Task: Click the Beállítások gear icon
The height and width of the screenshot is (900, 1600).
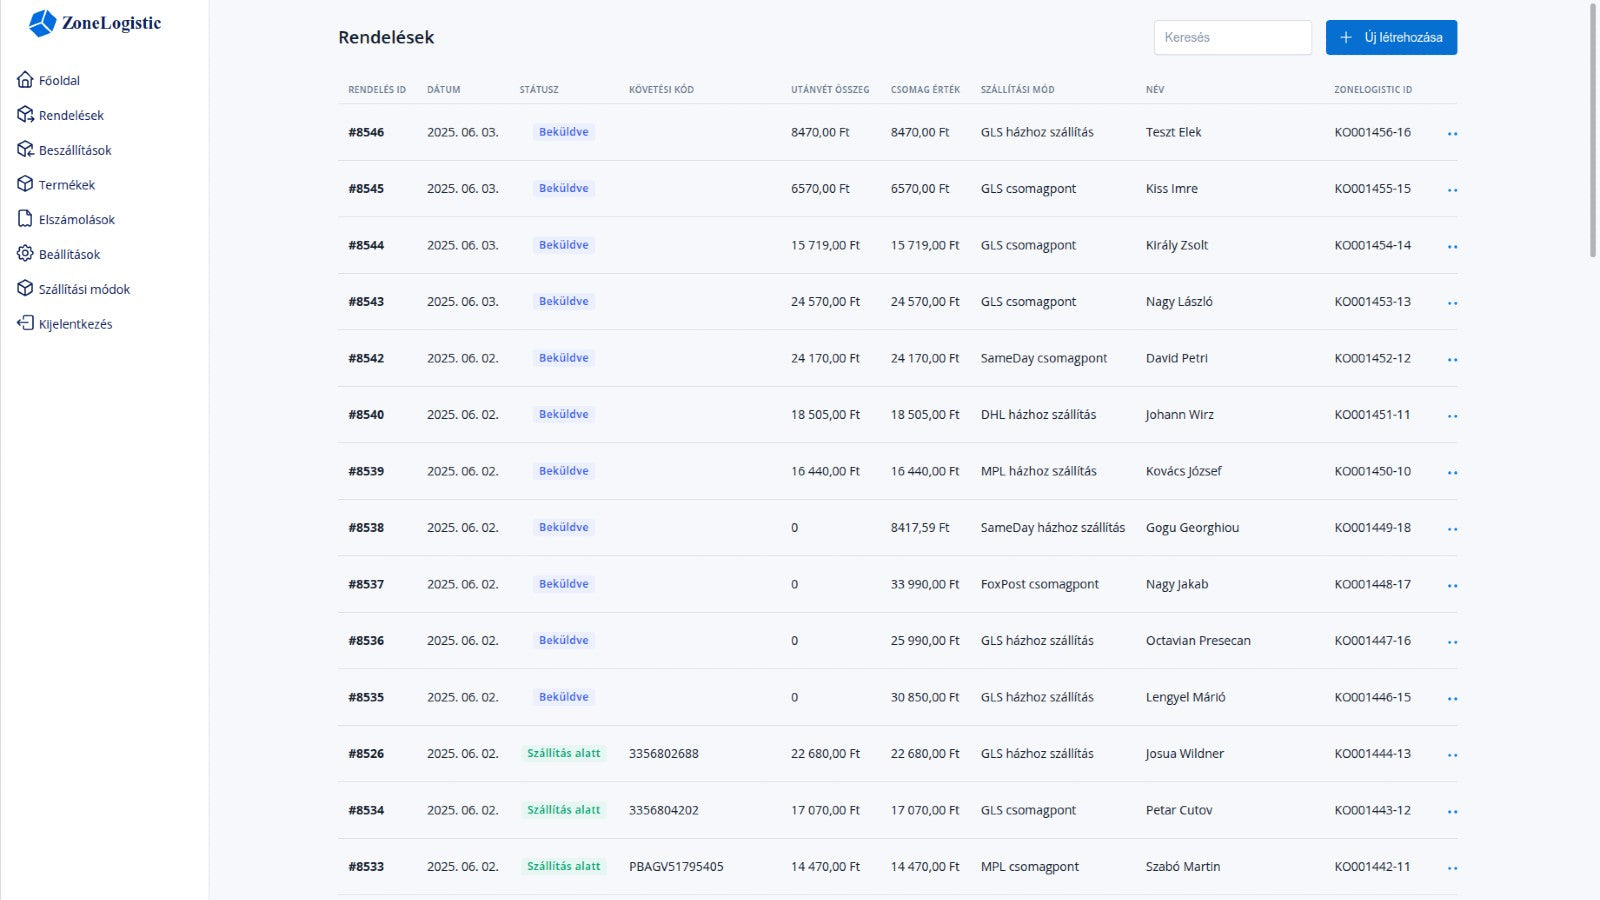Action: click(x=25, y=254)
